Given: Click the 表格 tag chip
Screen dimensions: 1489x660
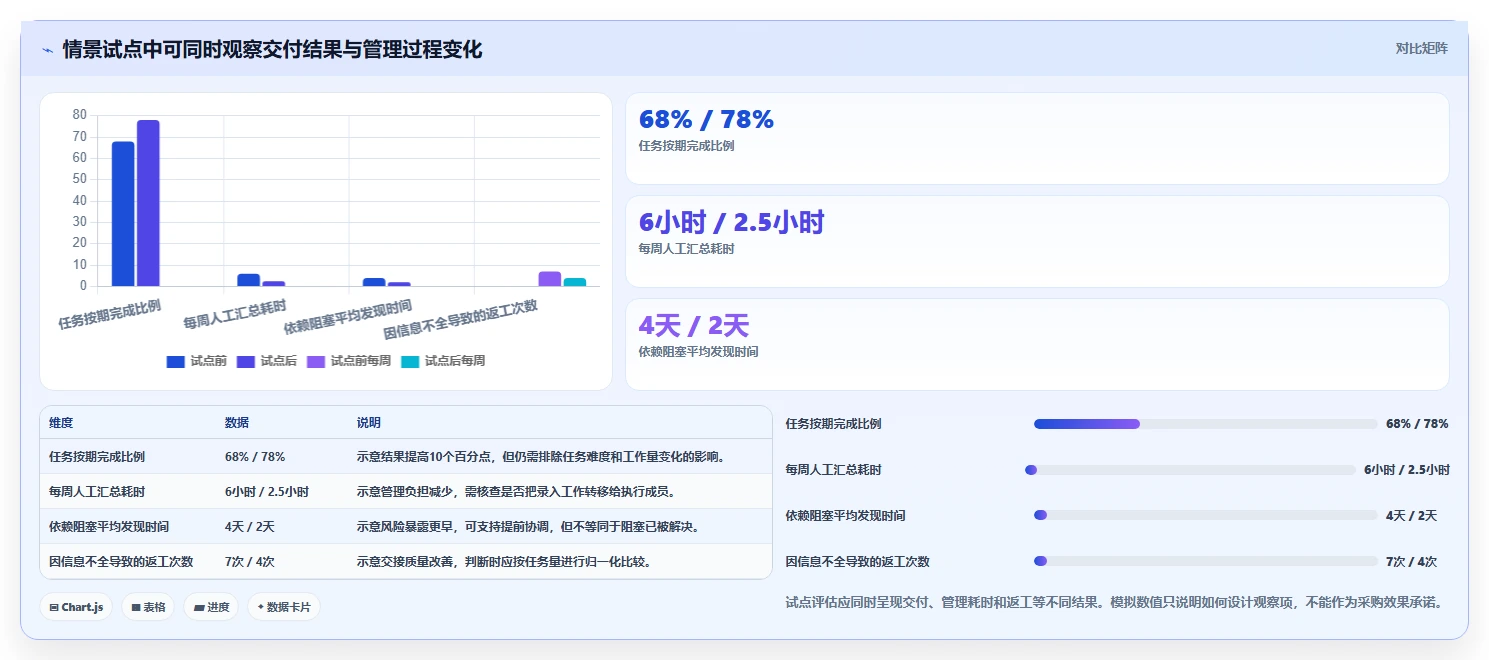Looking at the screenshot, I should [149, 607].
